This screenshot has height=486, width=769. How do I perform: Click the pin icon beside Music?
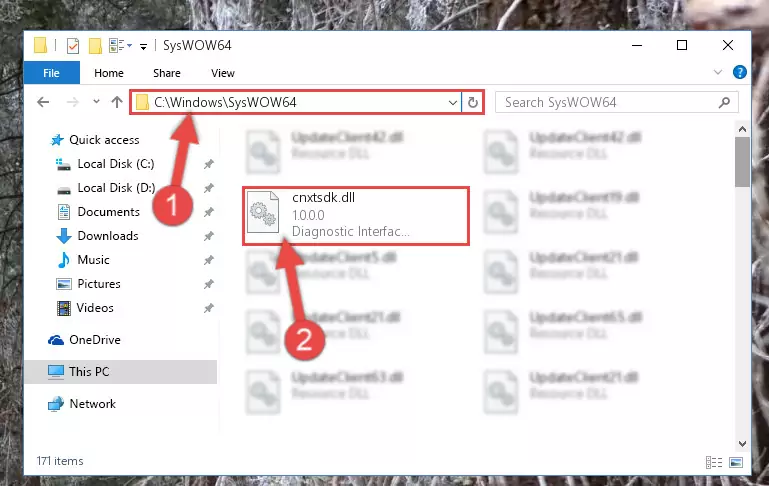click(208, 260)
